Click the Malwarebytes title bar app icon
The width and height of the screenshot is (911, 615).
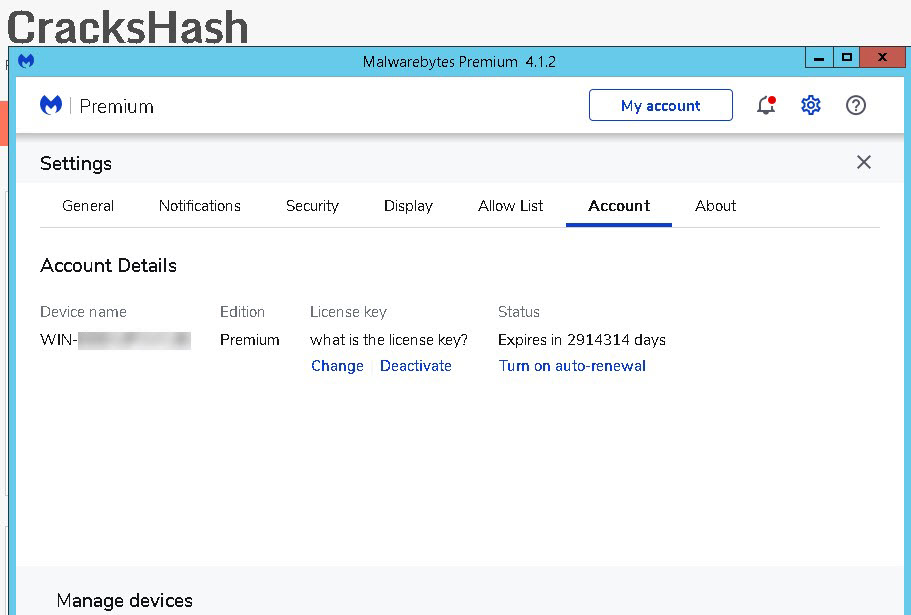[26, 60]
